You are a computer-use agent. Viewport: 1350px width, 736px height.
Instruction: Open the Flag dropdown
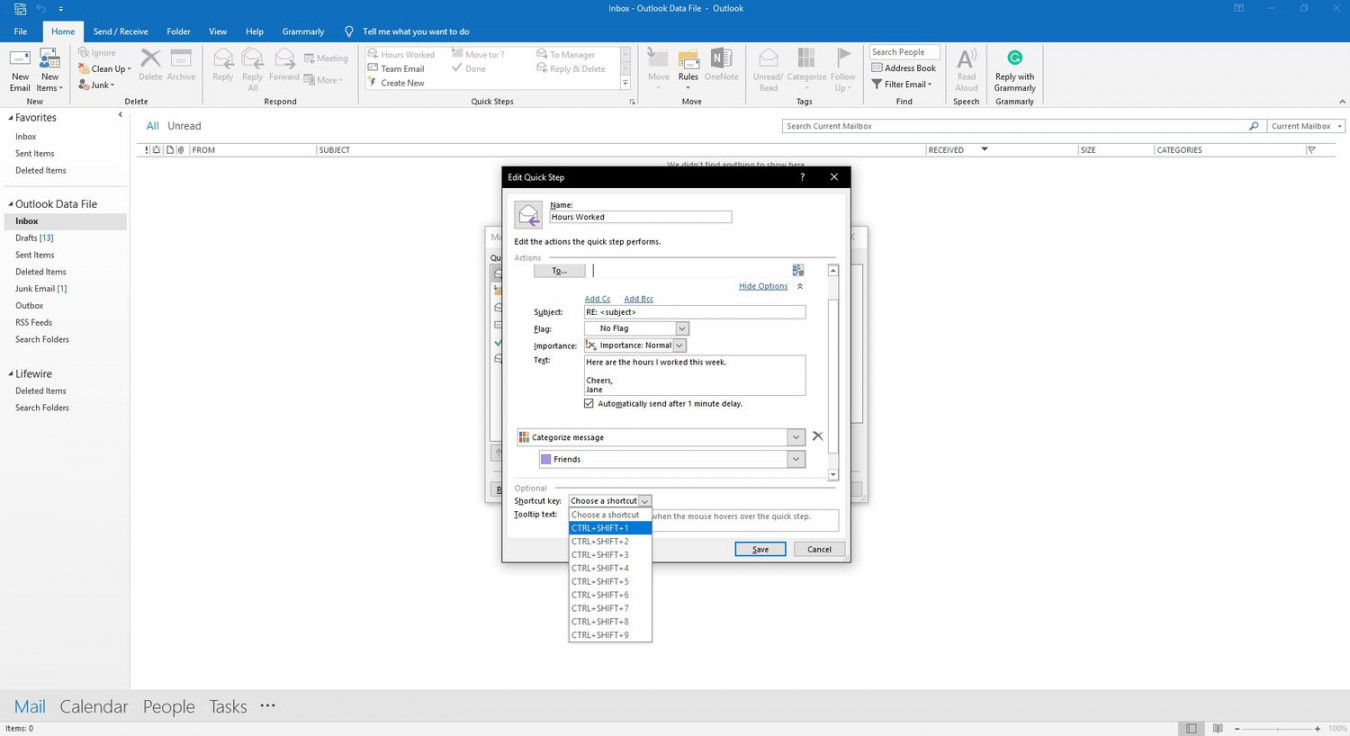(x=682, y=328)
